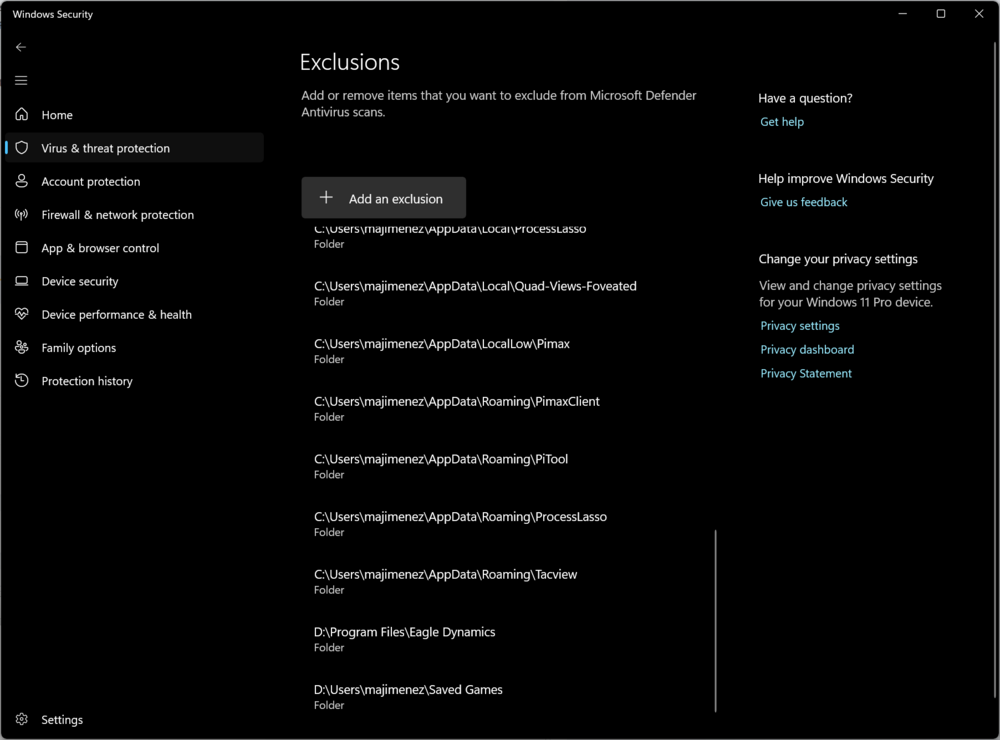This screenshot has height=740, width=1000.
Task: Click the Firewall & network protection icon
Action: (22, 215)
